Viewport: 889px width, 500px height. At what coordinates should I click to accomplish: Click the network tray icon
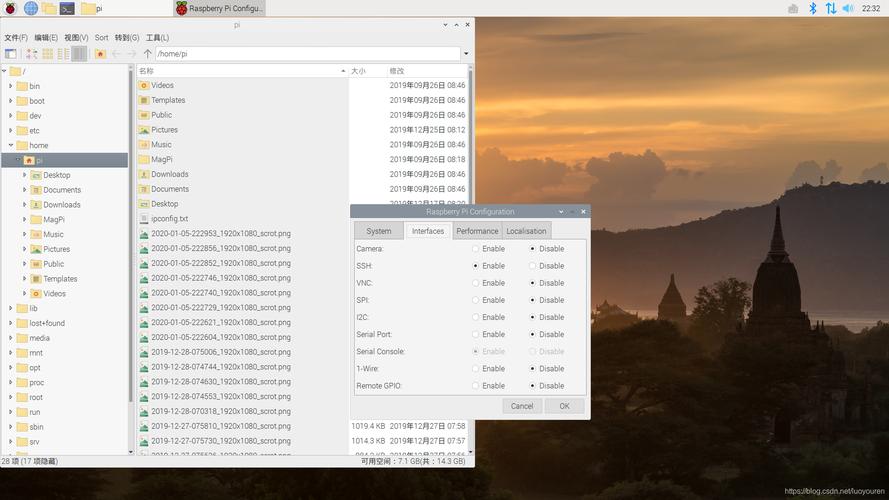830,8
